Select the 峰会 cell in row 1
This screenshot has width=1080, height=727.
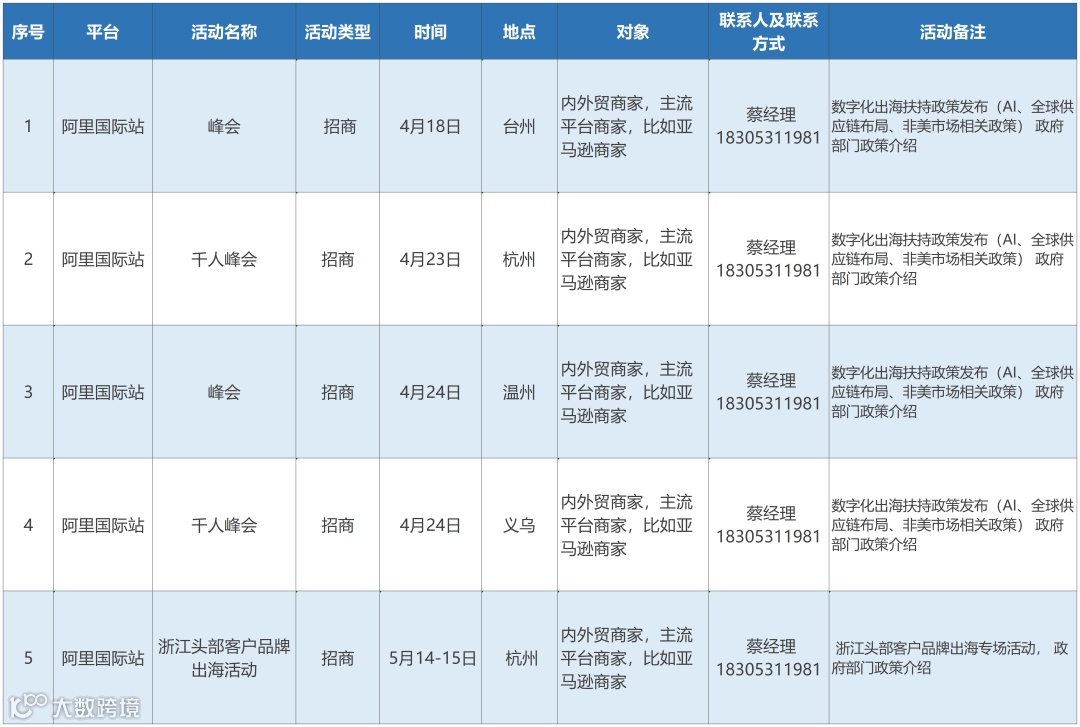224,126
